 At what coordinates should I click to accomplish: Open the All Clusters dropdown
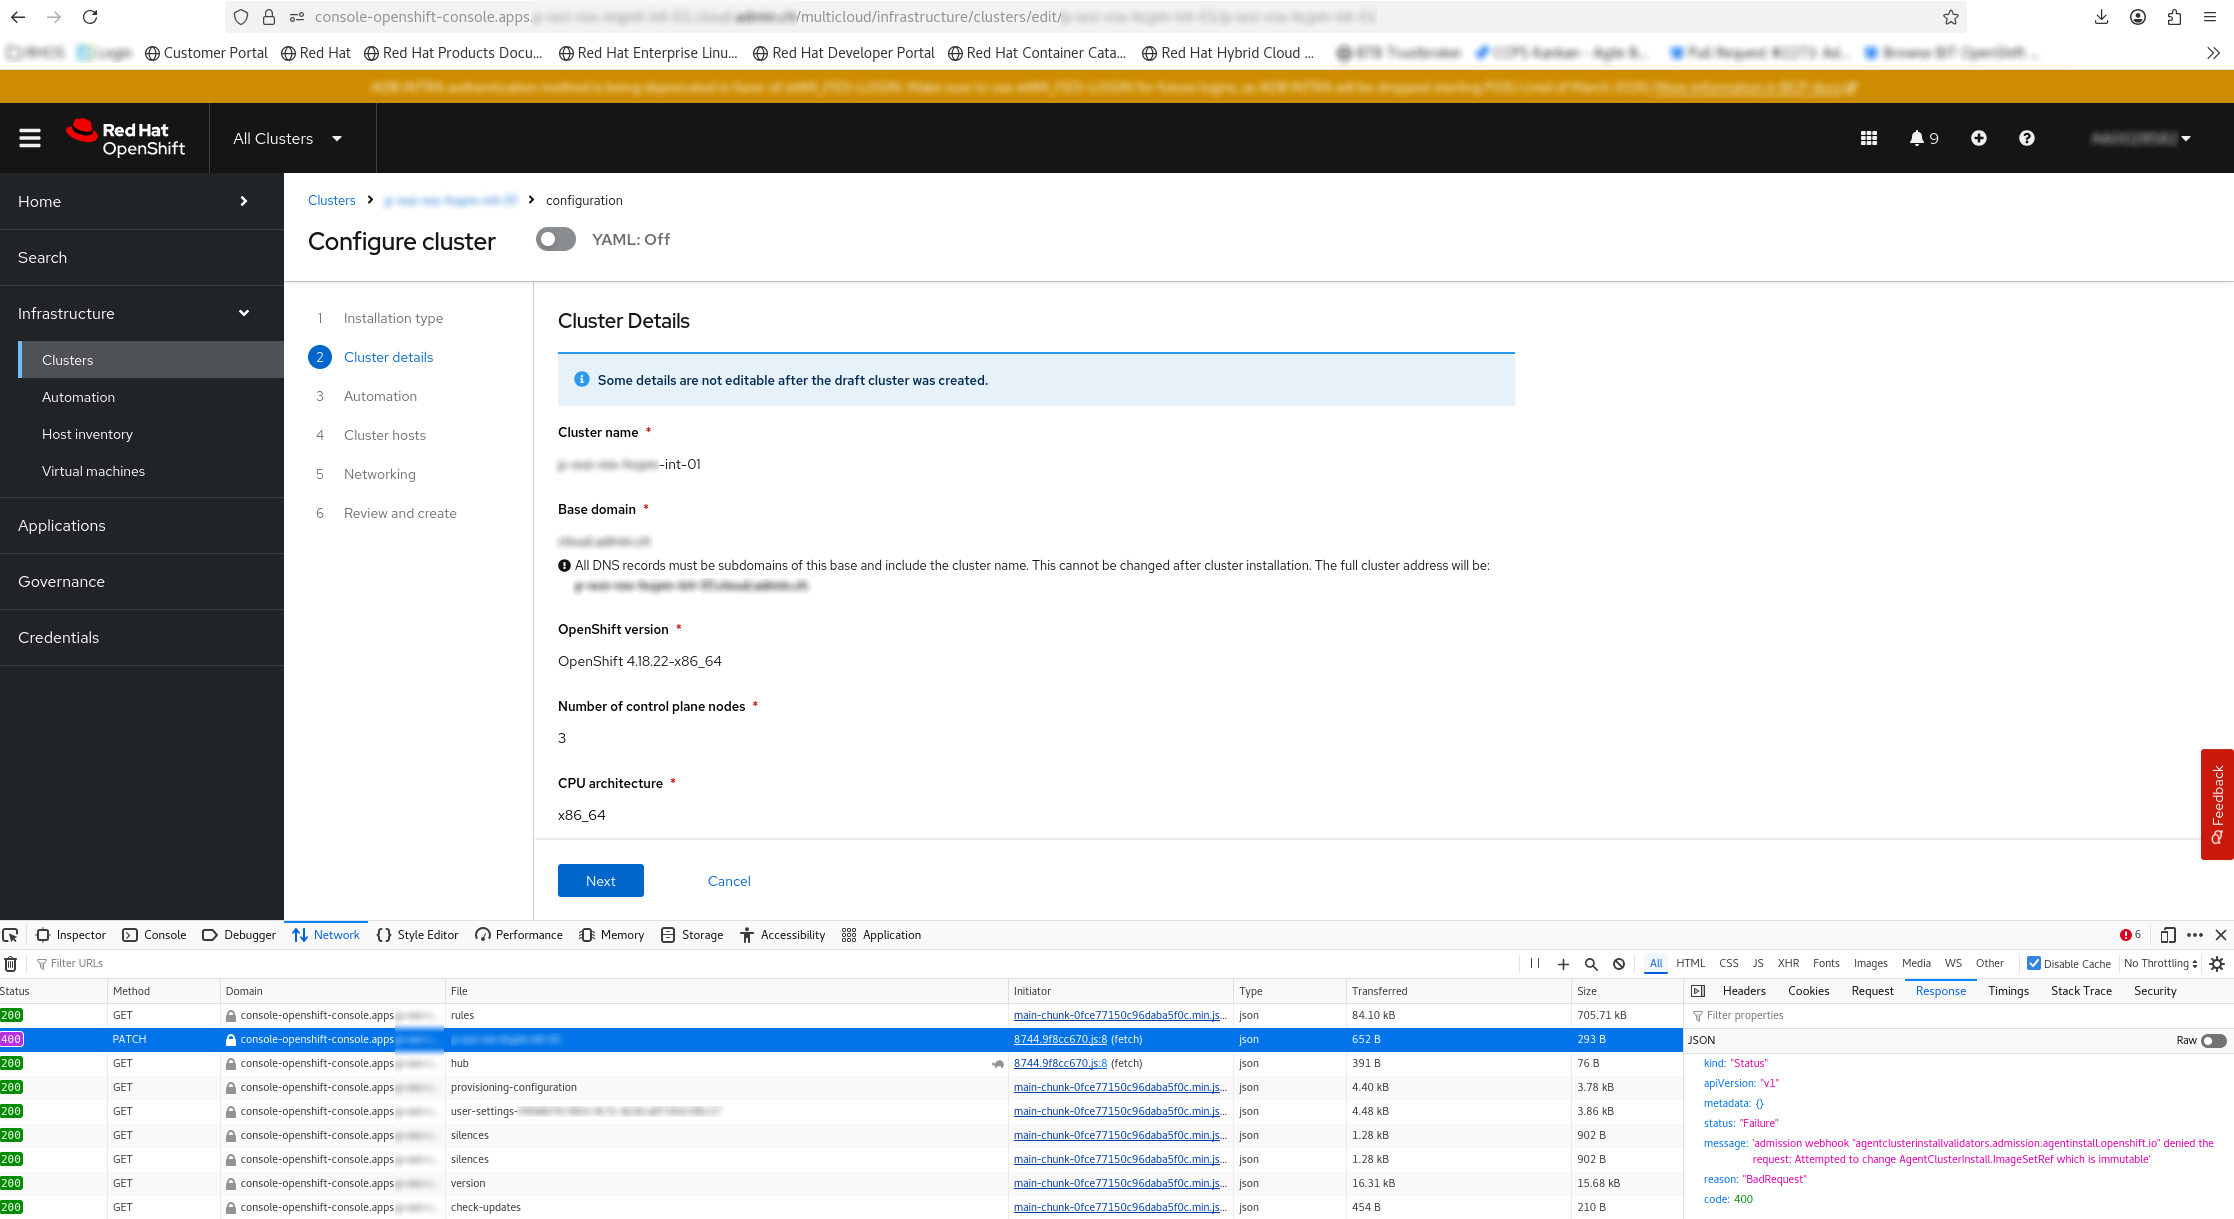(x=287, y=138)
